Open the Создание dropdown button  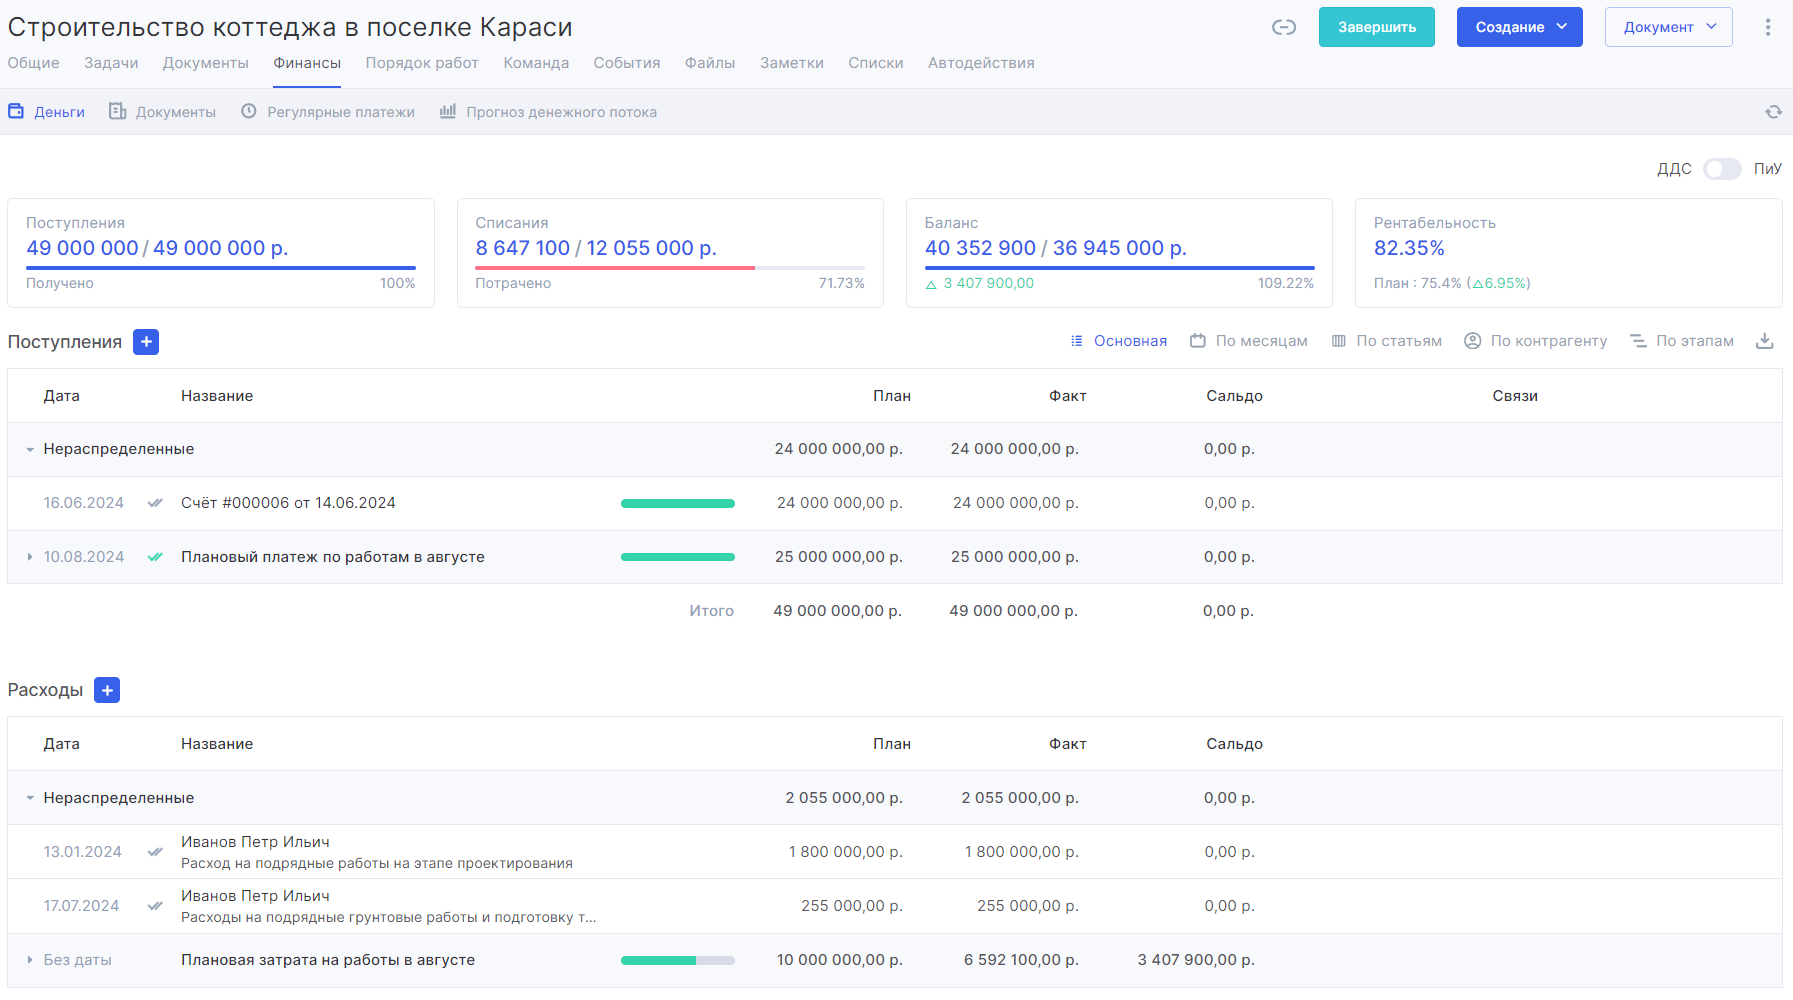click(x=1519, y=27)
